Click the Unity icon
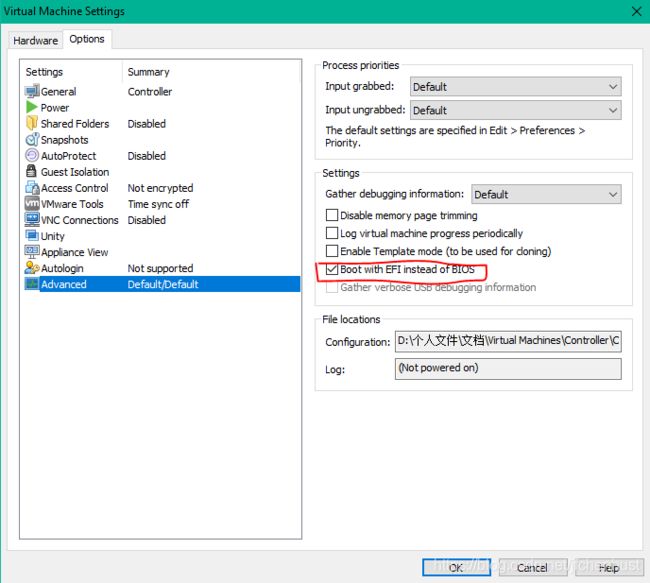Viewport: 650px width, 583px height. (x=32, y=236)
